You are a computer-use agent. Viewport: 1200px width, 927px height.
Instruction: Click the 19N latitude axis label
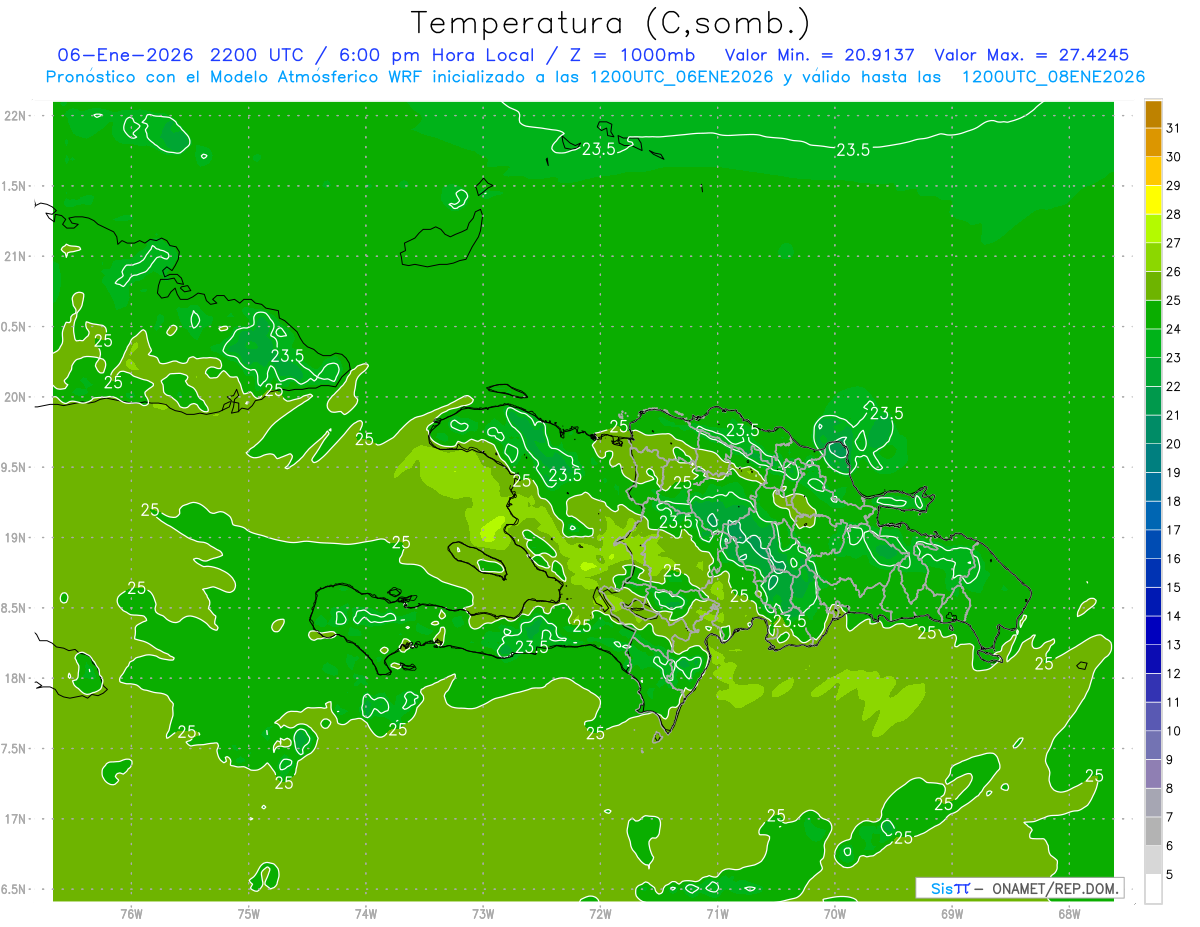16,538
